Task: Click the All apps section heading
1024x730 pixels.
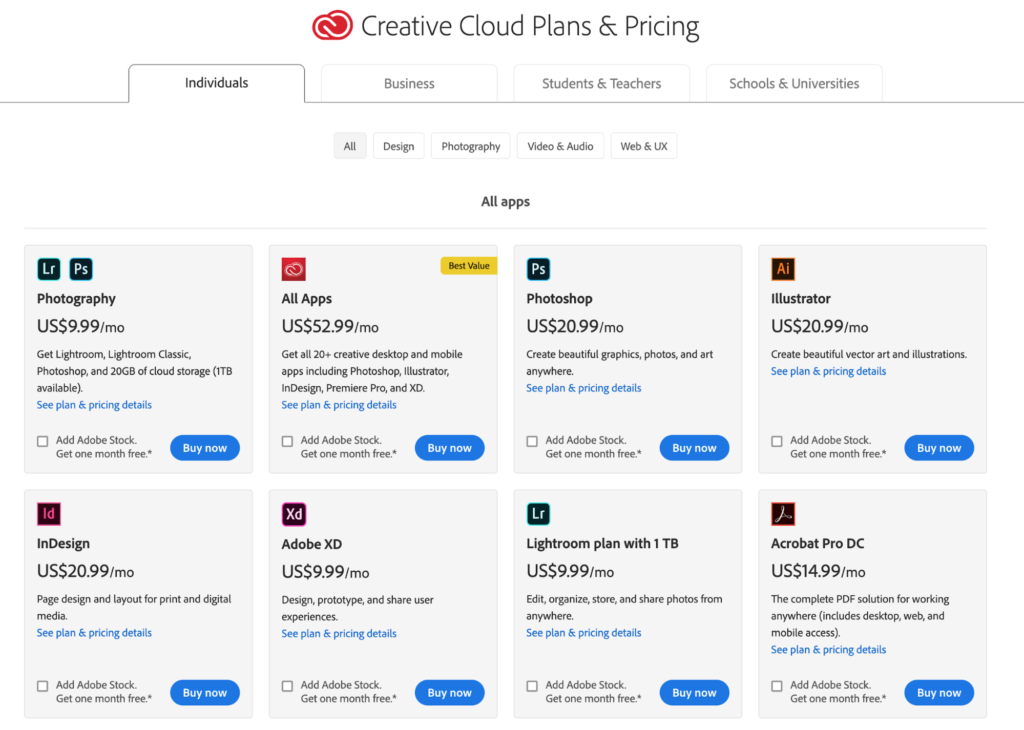Action: click(505, 202)
